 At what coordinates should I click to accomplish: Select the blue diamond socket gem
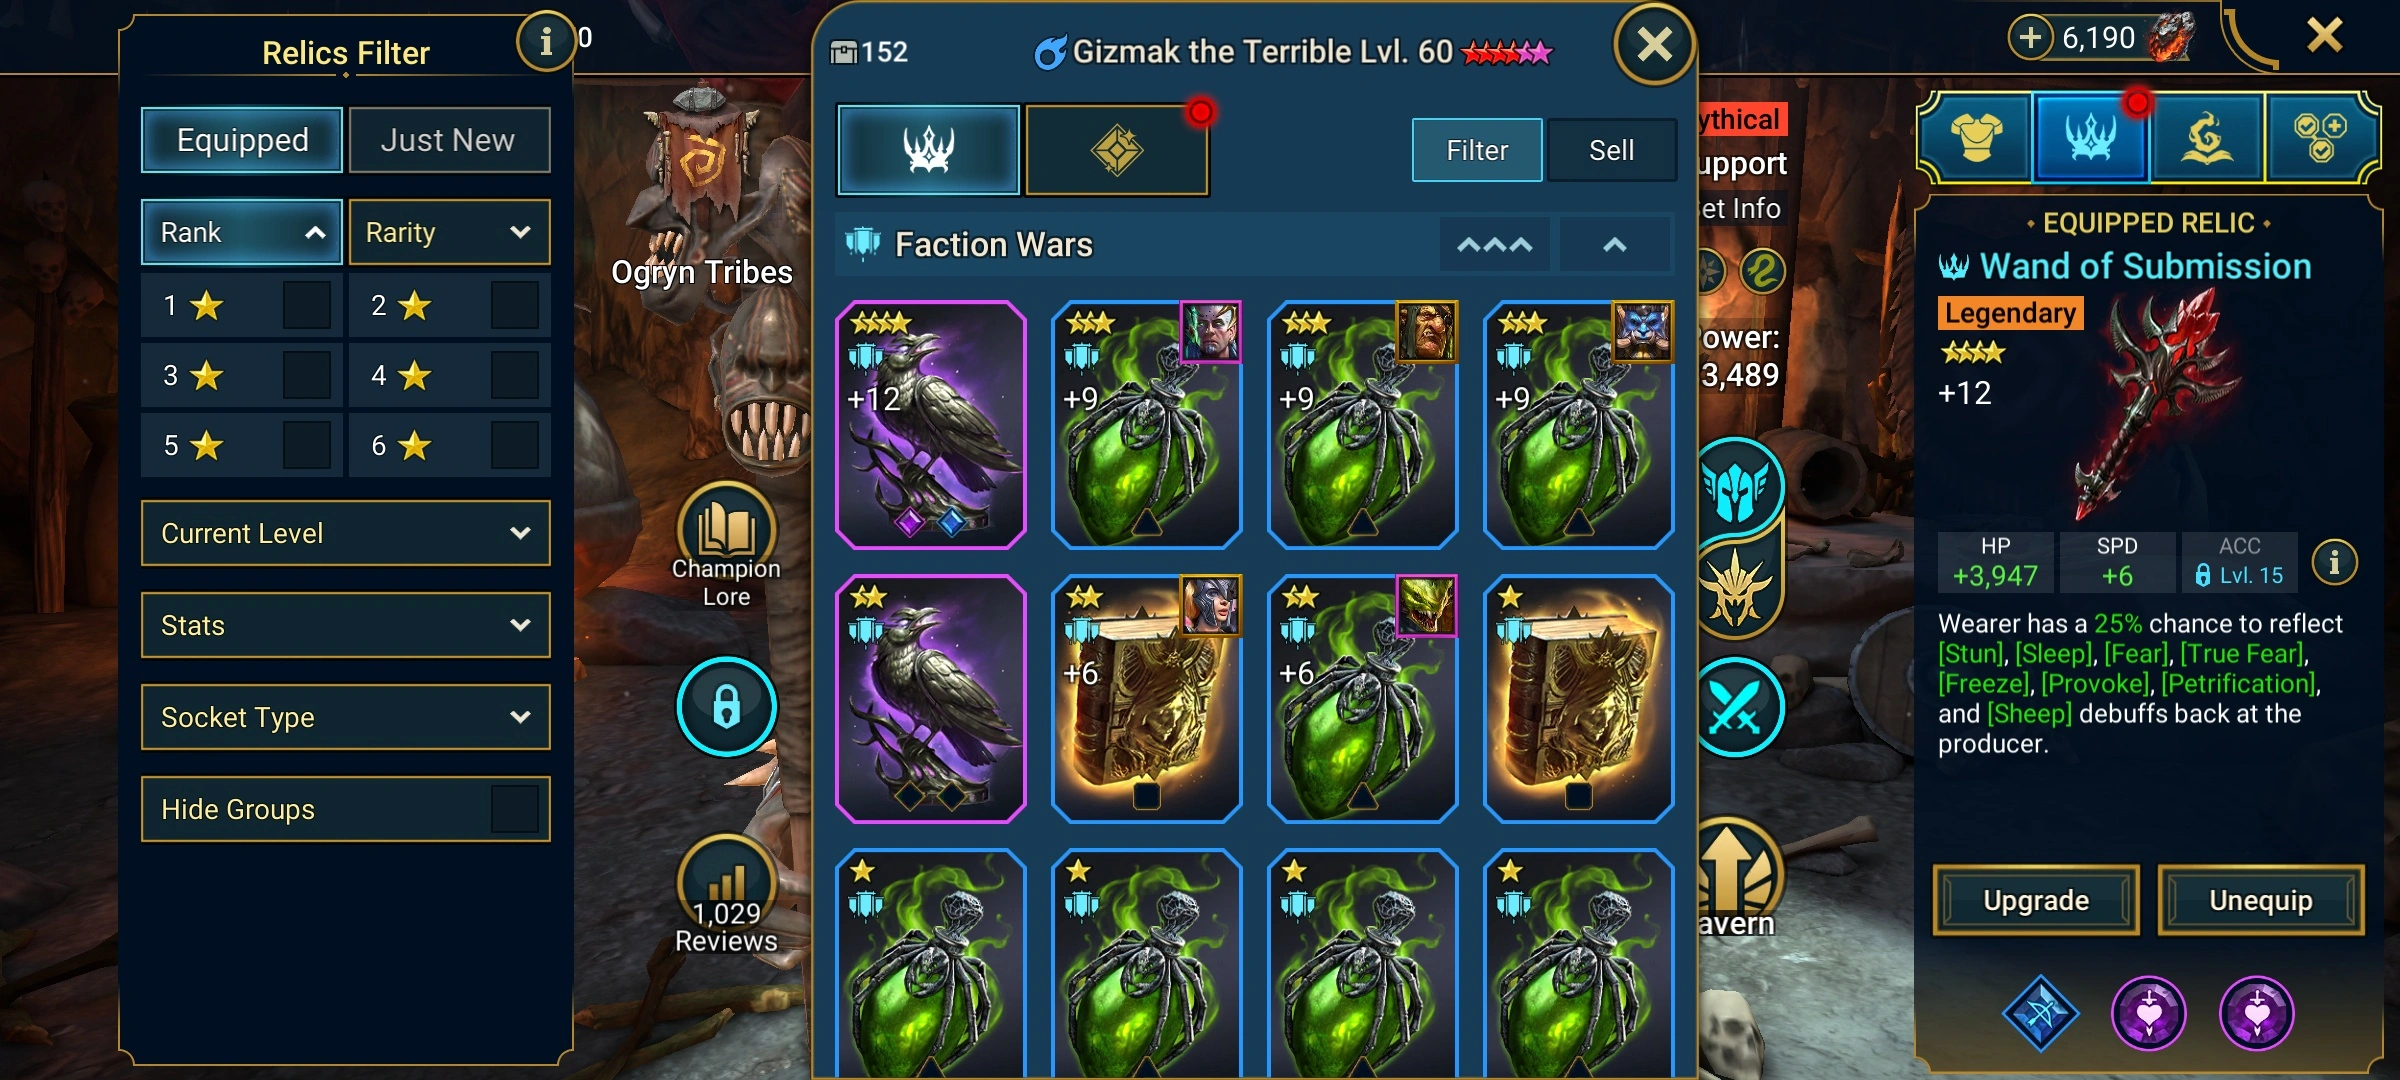pyautogui.click(x=2040, y=1013)
